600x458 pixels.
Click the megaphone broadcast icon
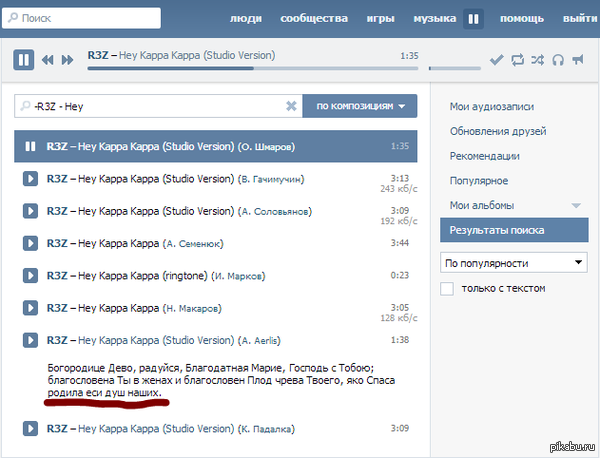point(577,60)
